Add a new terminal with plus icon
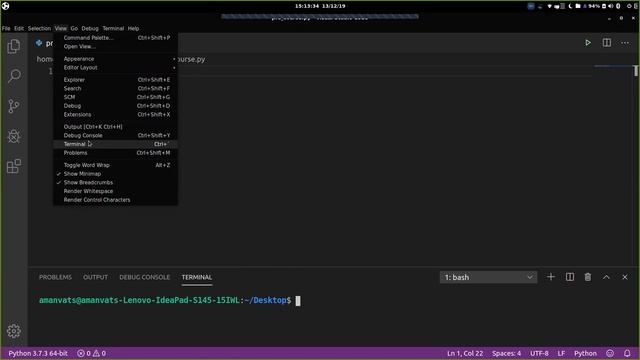640x360 pixels. 551,277
